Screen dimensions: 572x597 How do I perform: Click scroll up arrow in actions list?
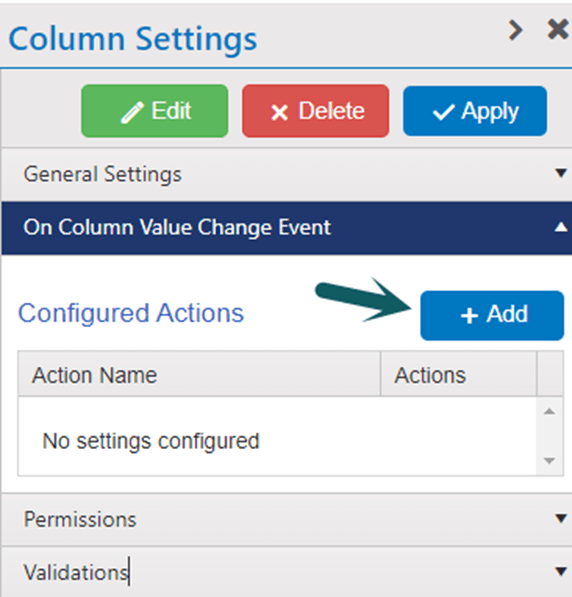point(549,411)
